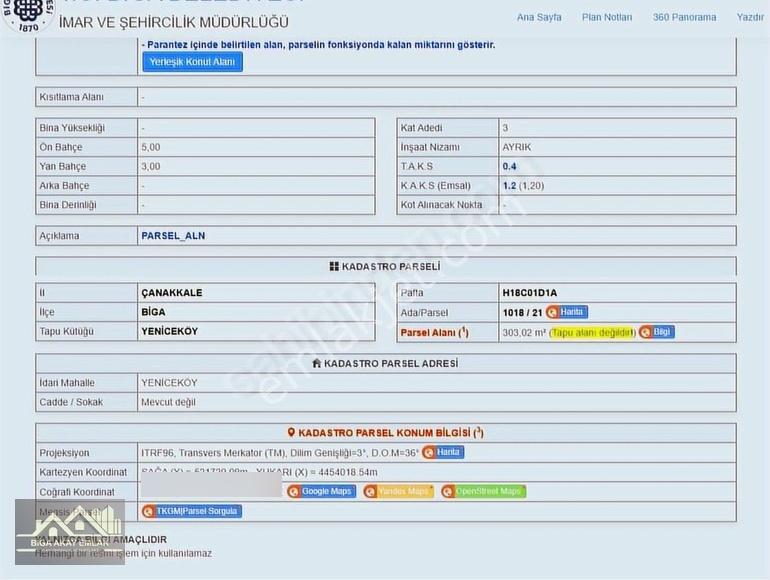Select the AYRIK İnşaat Nizamı value
This screenshot has height=580, width=770.
(x=517, y=147)
